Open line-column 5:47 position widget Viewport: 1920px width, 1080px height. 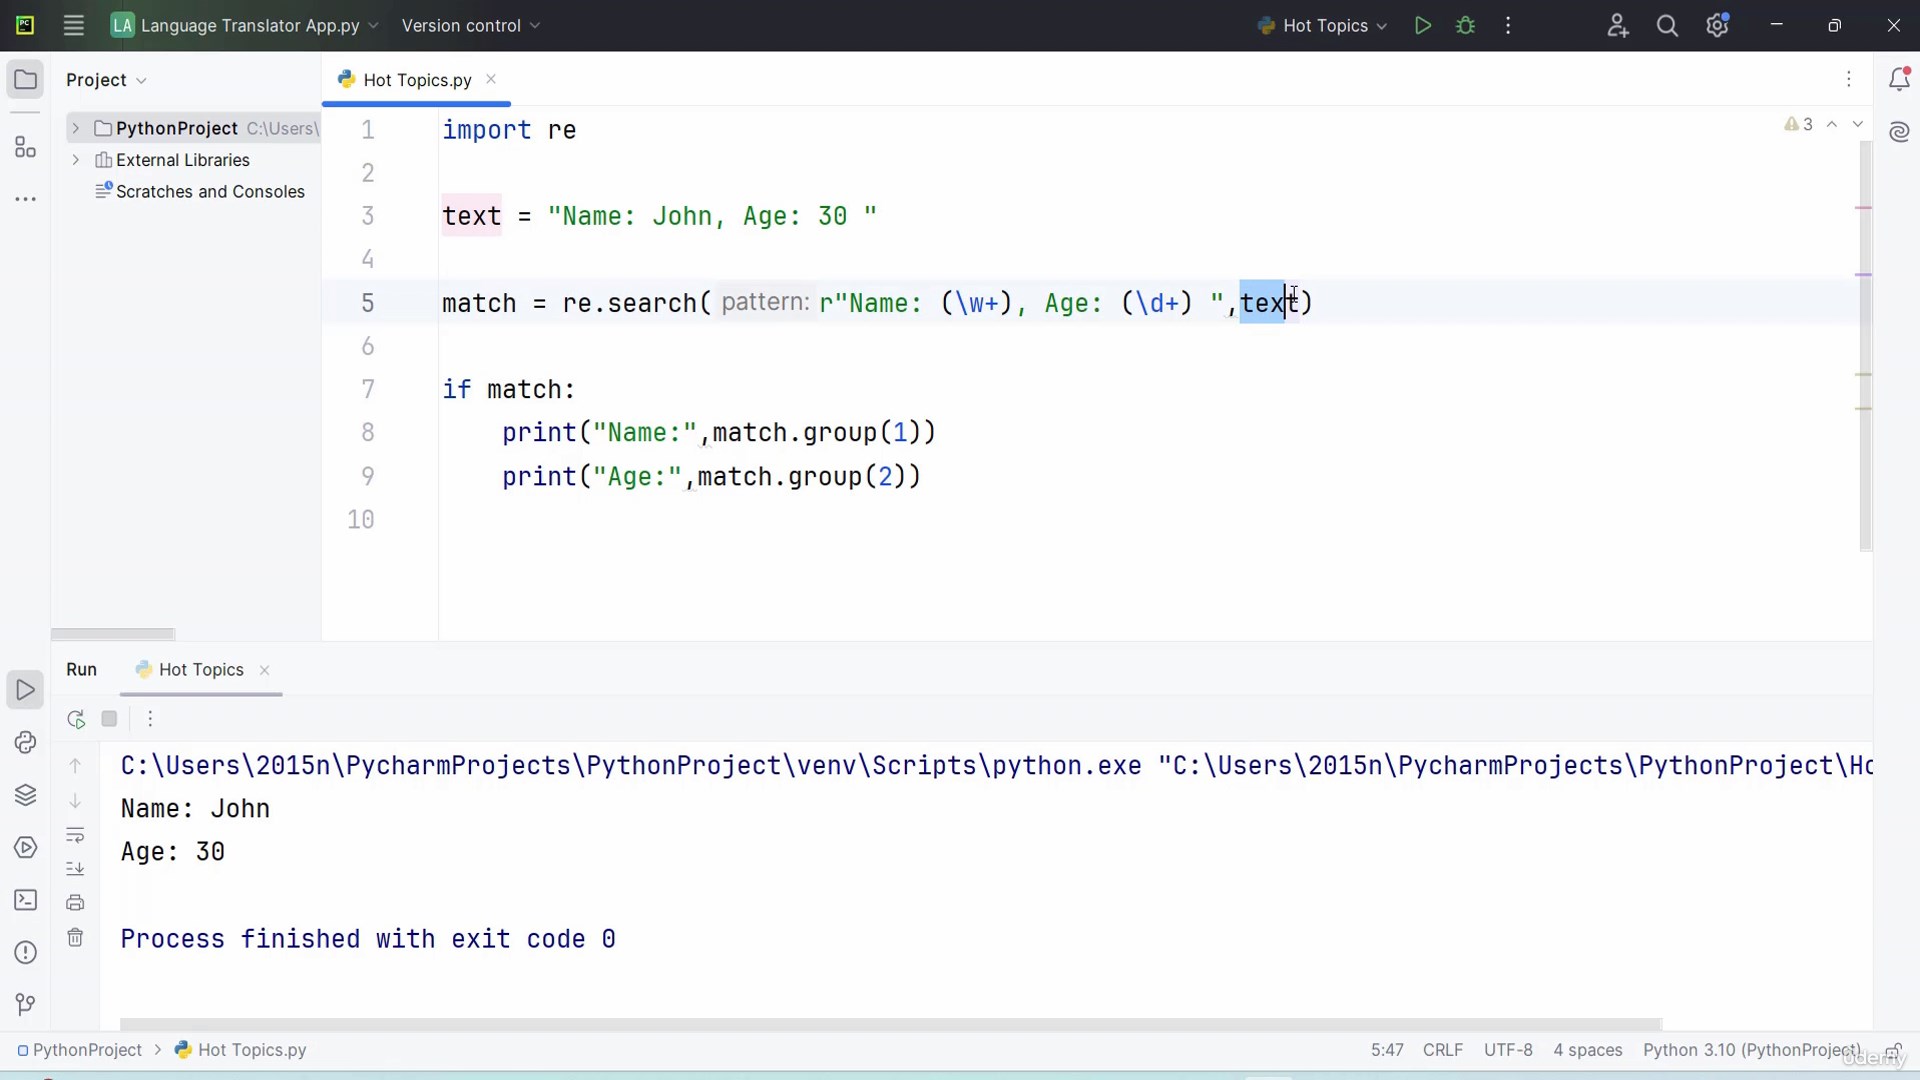(1387, 1050)
